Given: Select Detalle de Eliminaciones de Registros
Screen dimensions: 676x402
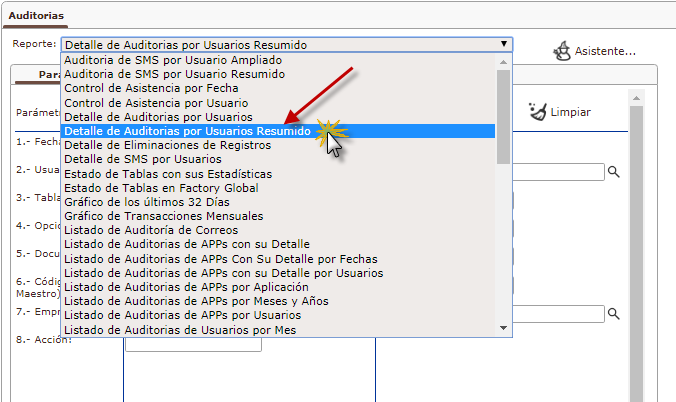Looking at the screenshot, I should (x=167, y=145).
